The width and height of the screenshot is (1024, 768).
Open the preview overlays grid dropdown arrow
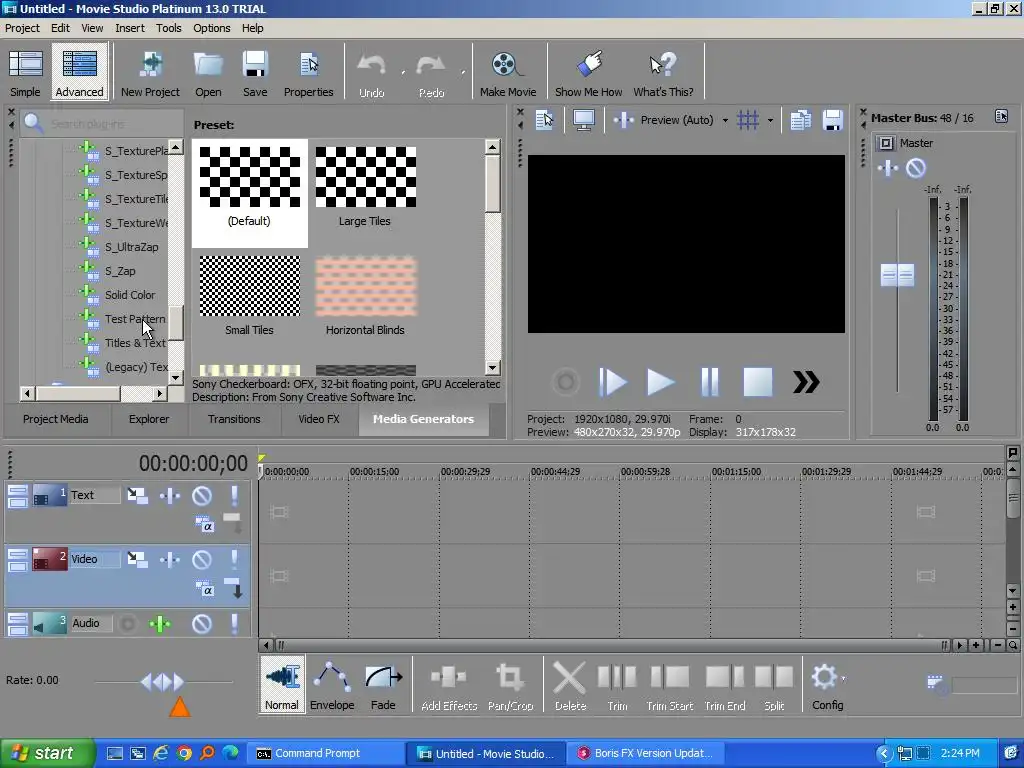point(770,120)
